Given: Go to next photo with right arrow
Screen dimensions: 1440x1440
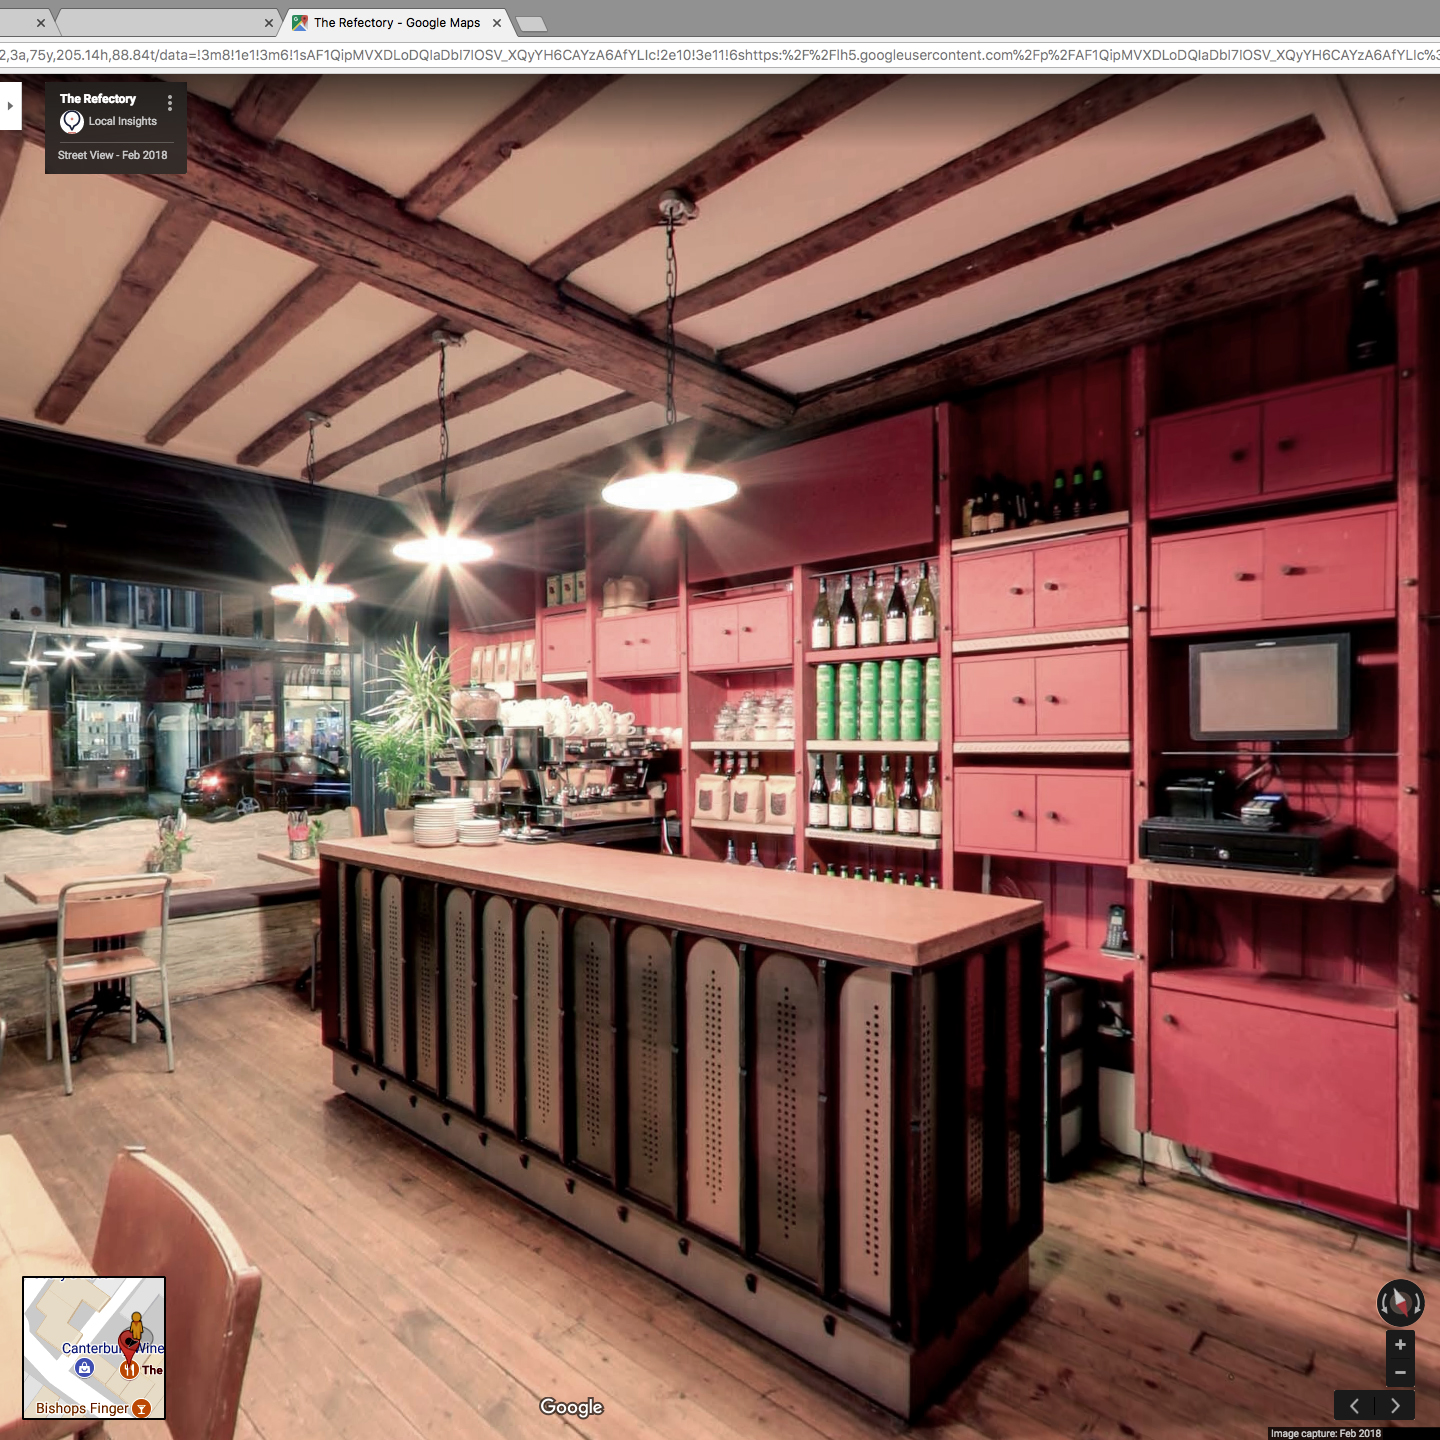Looking at the screenshot, I should (1396, 1405).
